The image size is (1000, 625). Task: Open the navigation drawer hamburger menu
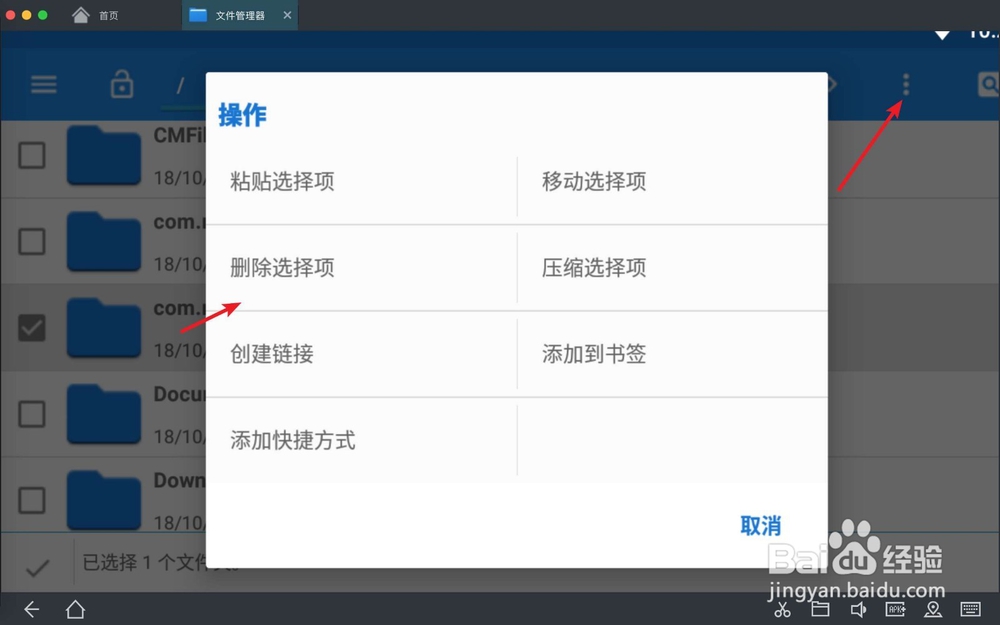point(43,85)
